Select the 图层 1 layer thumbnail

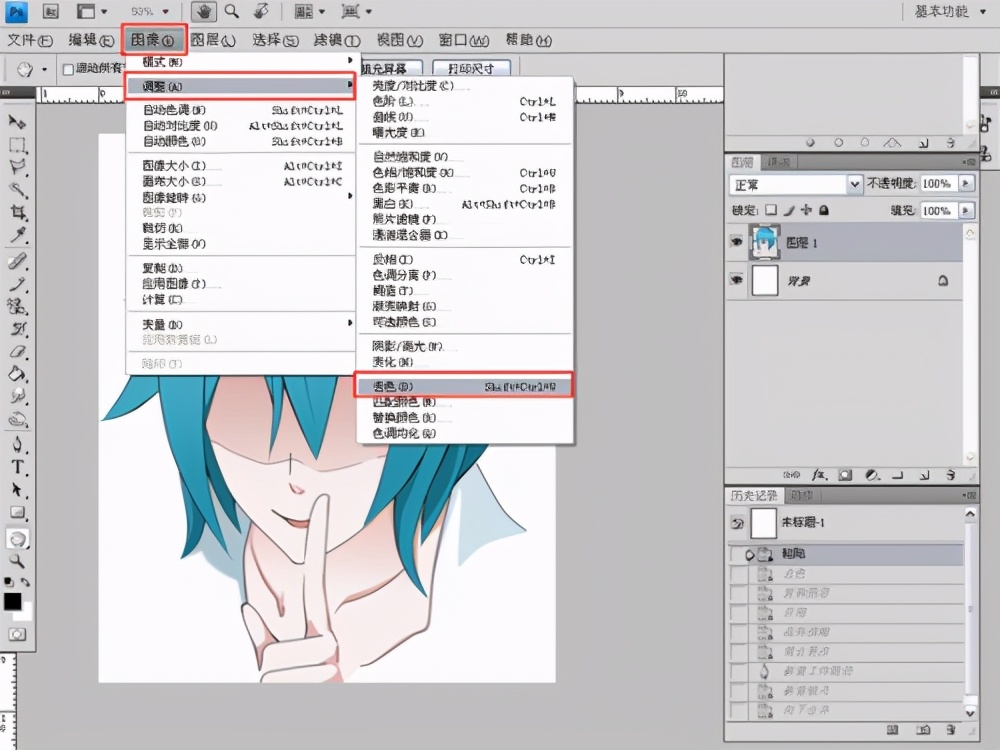coord(765,242)
